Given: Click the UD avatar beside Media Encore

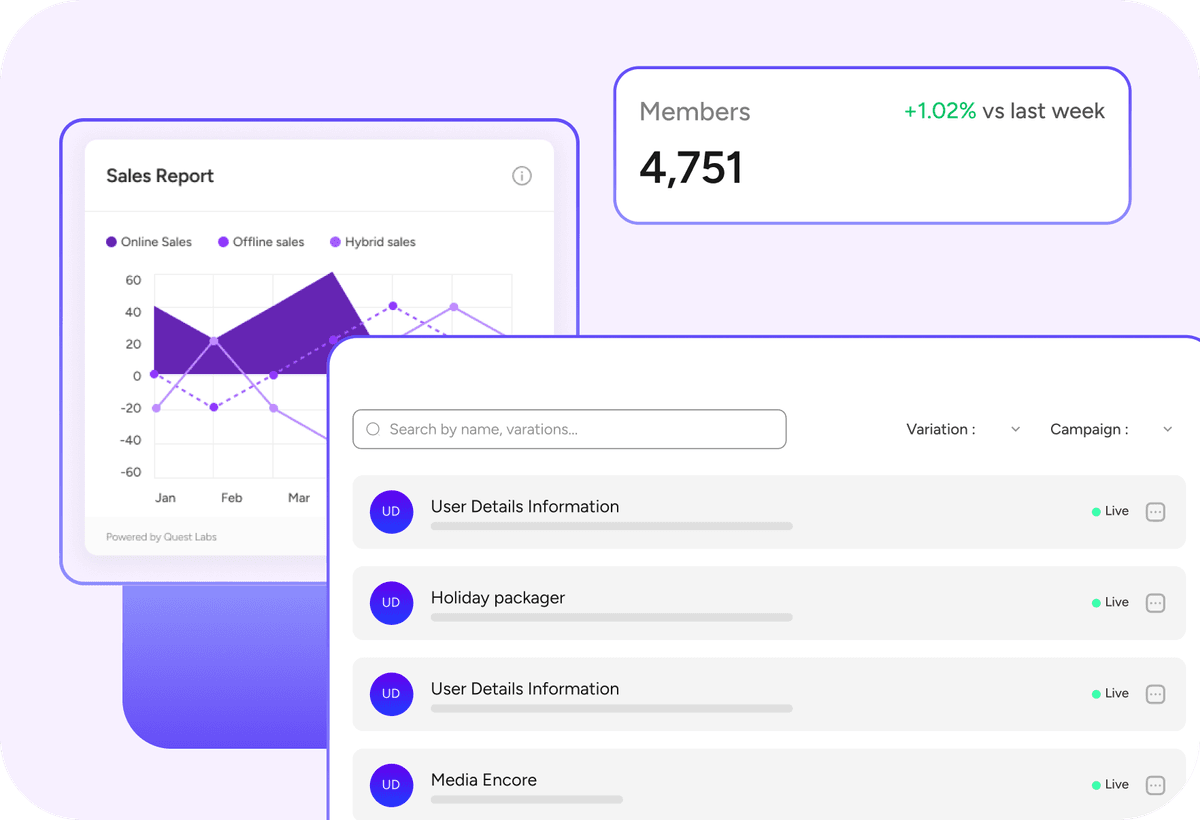Looking at the screenshot, I should click(391, 785).
